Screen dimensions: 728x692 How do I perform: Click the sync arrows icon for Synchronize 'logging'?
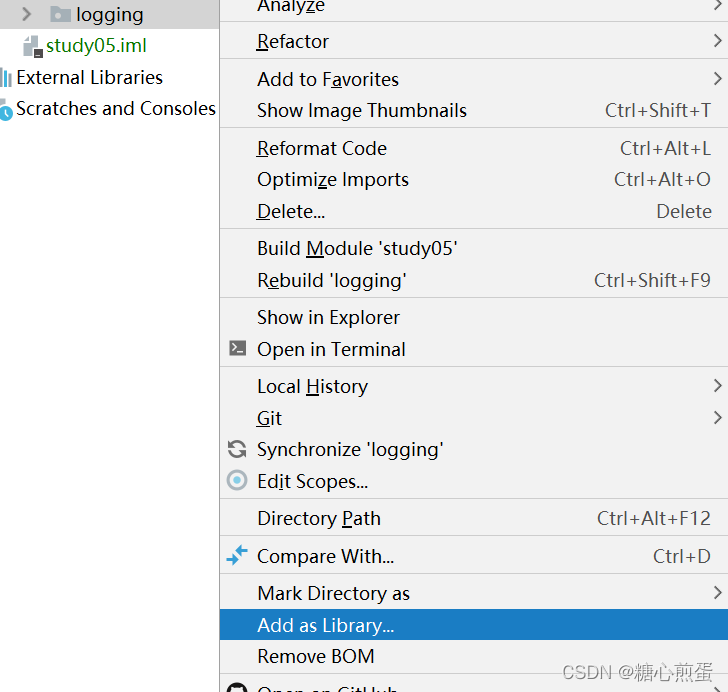(237, 449)
